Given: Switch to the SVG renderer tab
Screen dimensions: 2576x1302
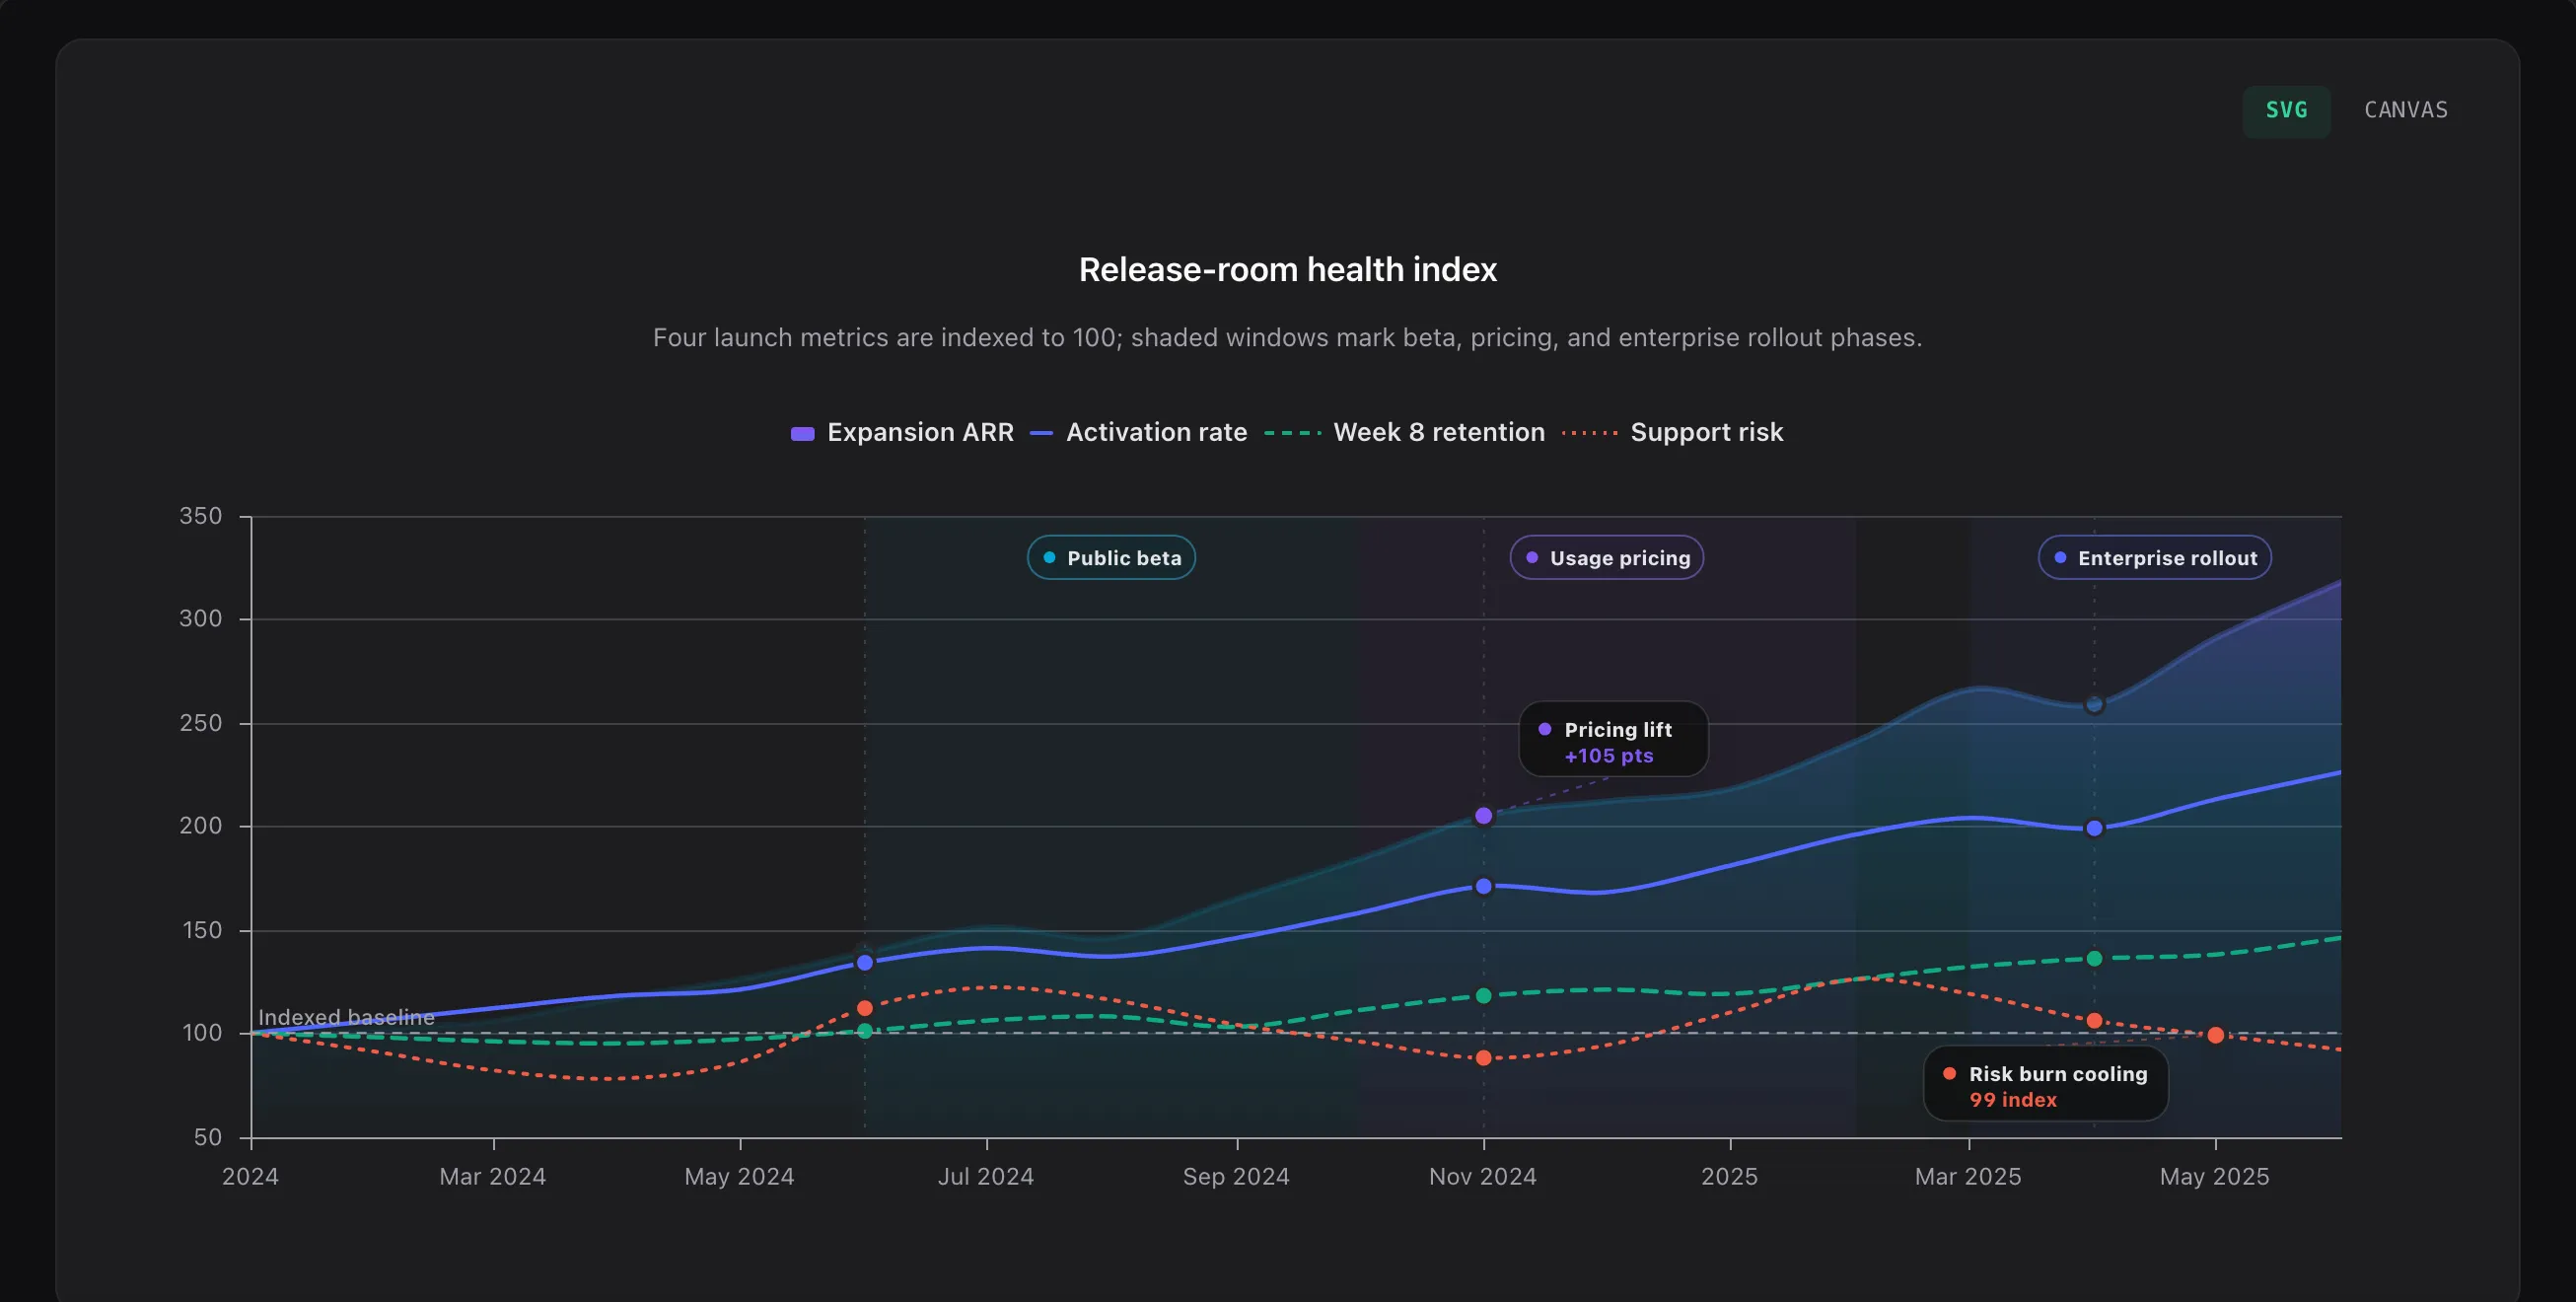Looking at the screenshot, I should point(2286,110).
